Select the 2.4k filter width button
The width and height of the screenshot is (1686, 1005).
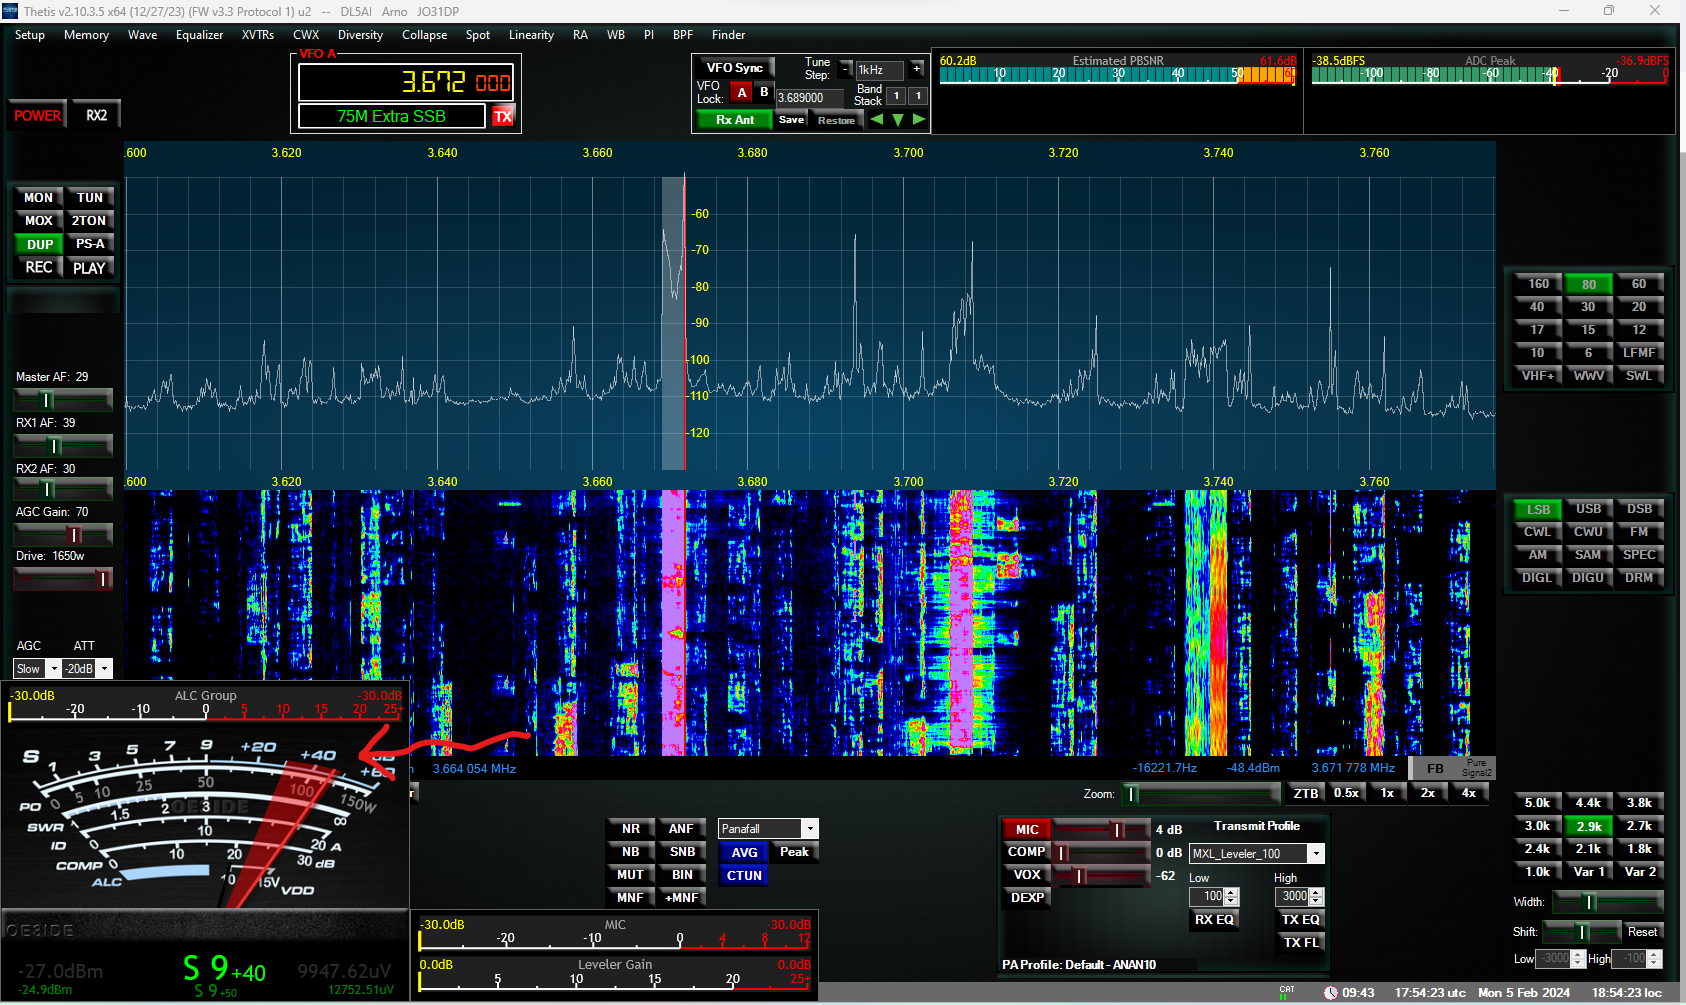1537,848
